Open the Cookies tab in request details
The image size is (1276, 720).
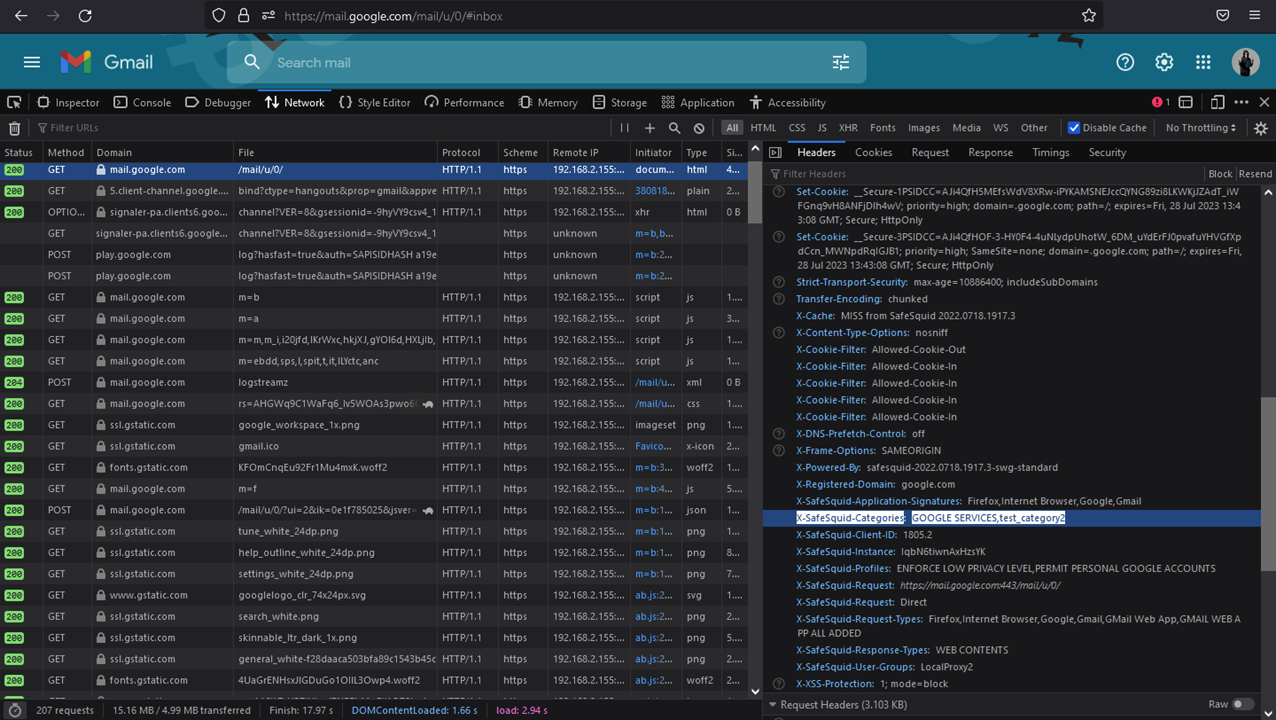pos(873,153)
